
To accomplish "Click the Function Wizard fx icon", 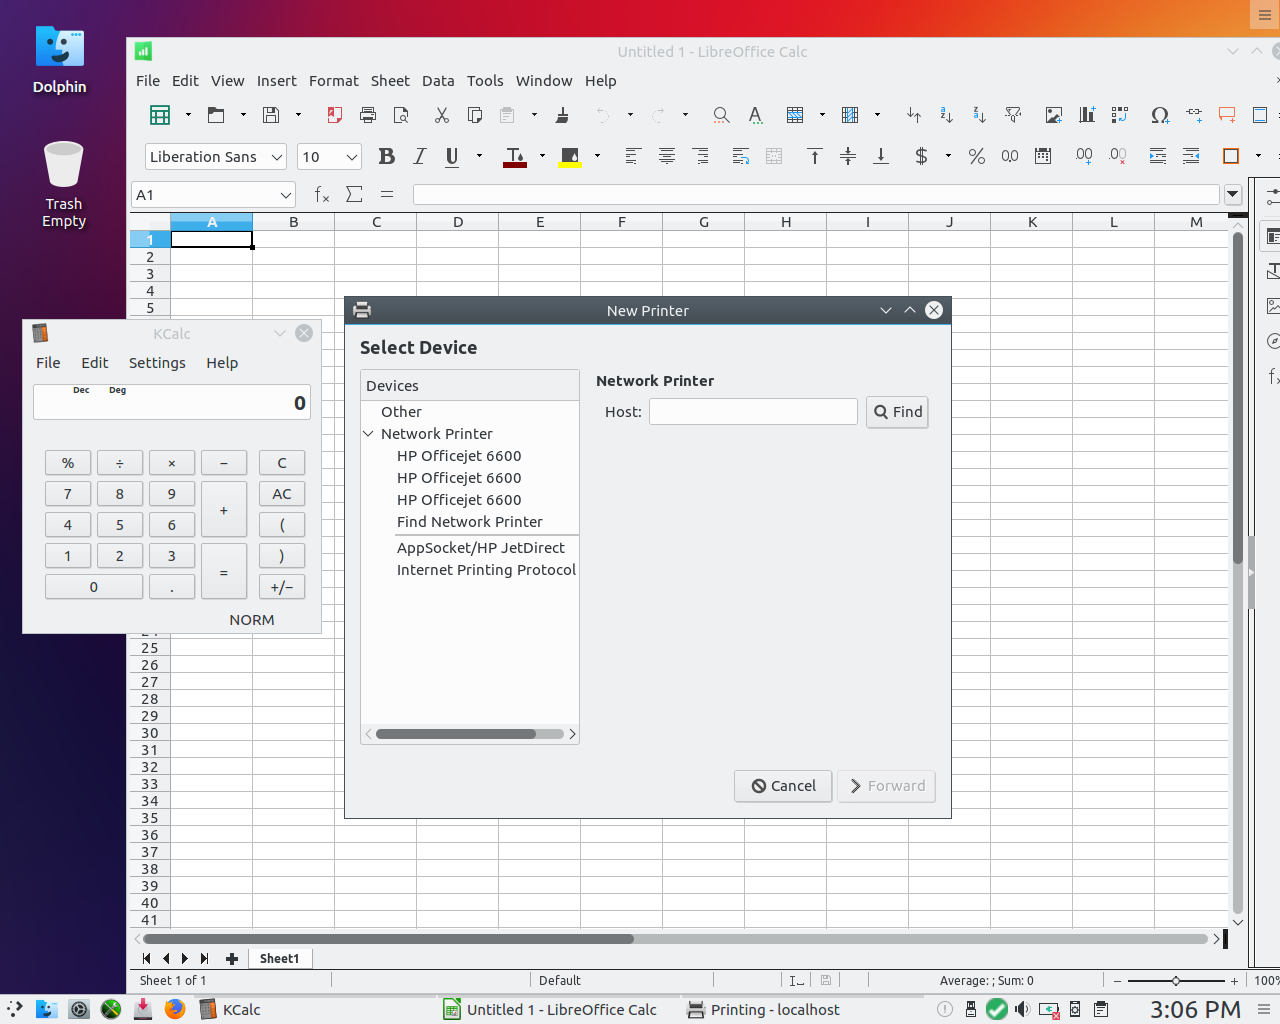I will (322, 194).
